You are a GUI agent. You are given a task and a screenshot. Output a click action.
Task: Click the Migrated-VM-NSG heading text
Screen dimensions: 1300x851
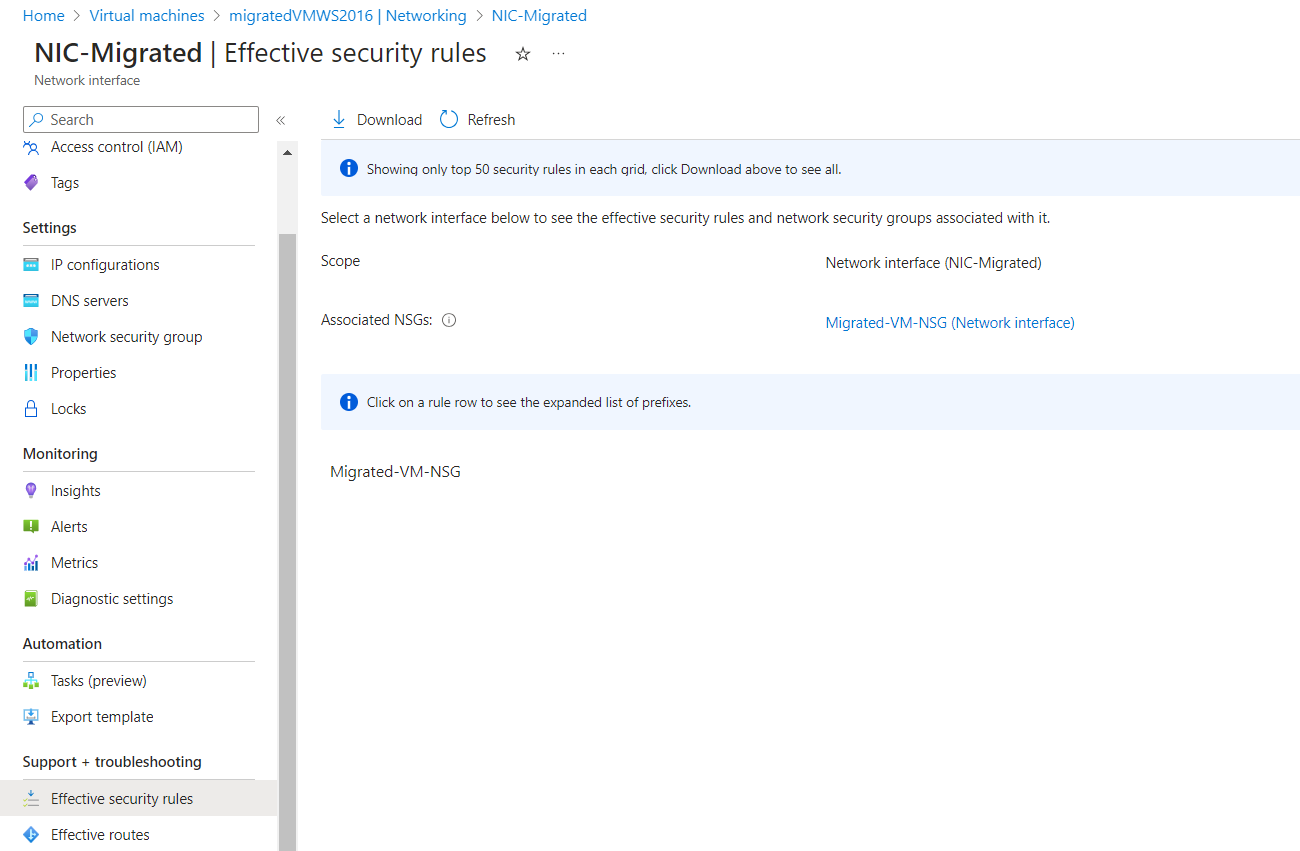pyautogui.click(x=396, y=472)
